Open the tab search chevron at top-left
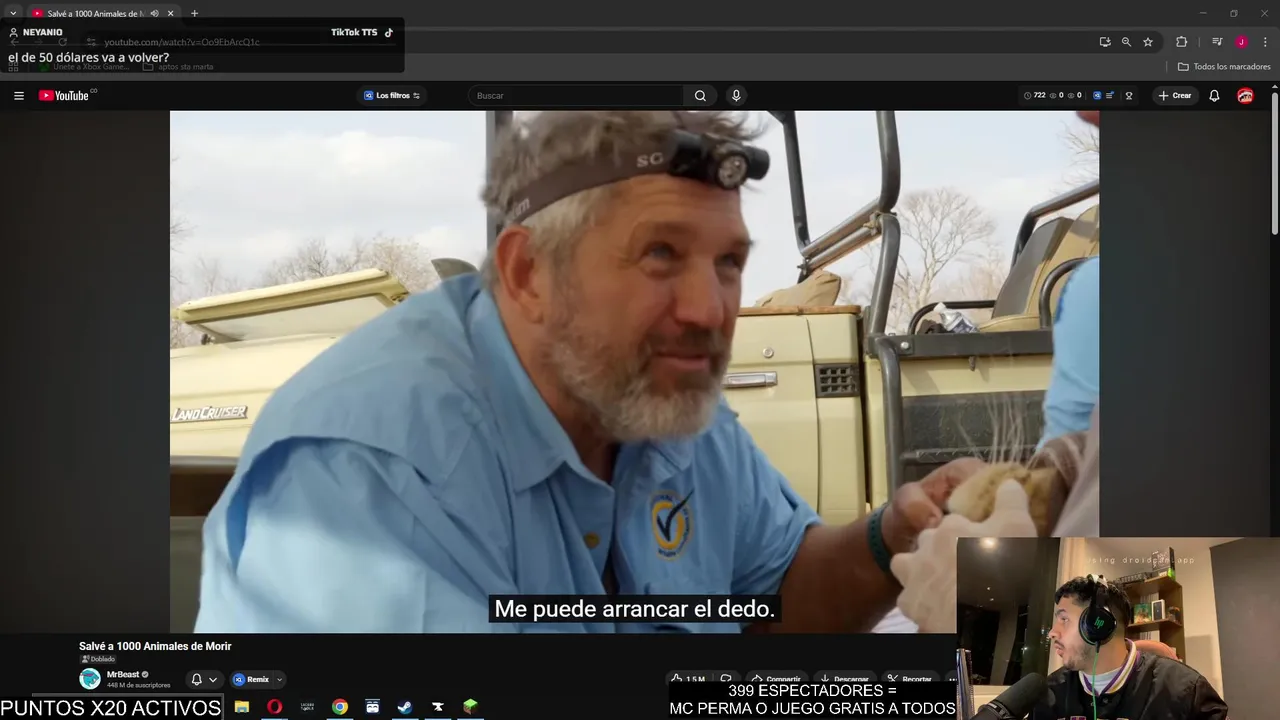1280x720 pixels. point(13,14)
